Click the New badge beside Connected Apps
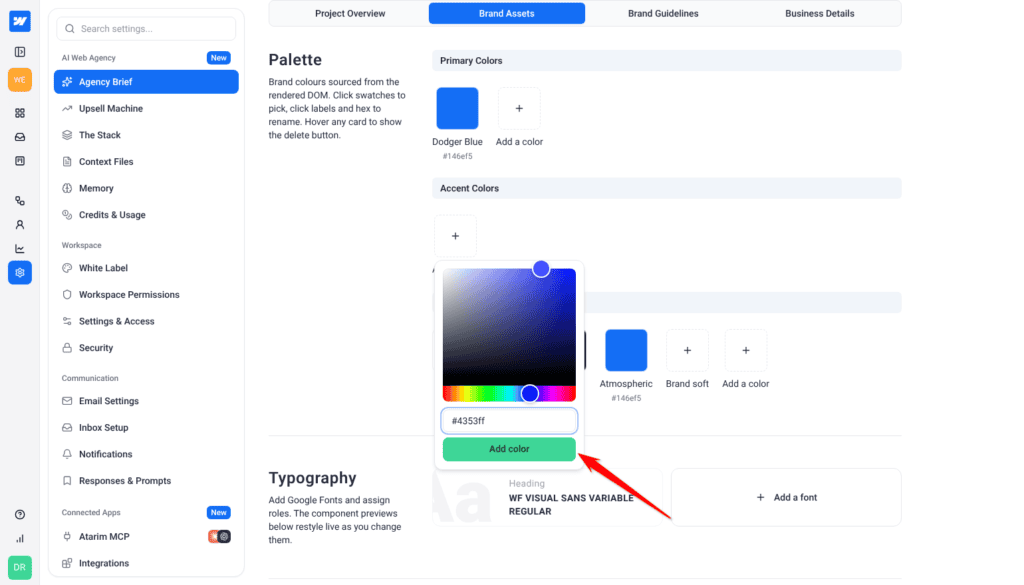 click(x=219, y=513)
